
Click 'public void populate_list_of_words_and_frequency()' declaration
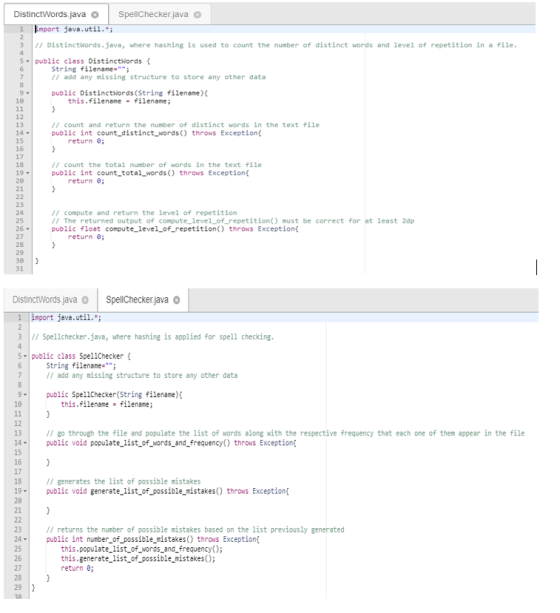pos(171,443)
